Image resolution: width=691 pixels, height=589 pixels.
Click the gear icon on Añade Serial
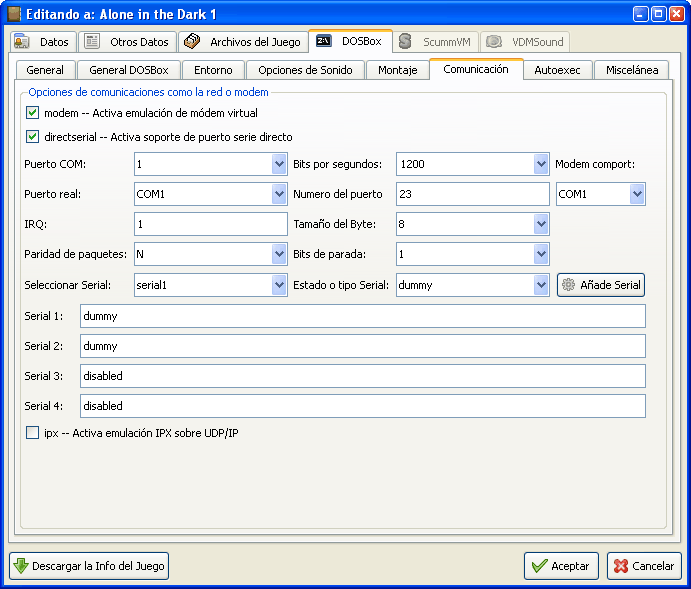click(568, 285)
